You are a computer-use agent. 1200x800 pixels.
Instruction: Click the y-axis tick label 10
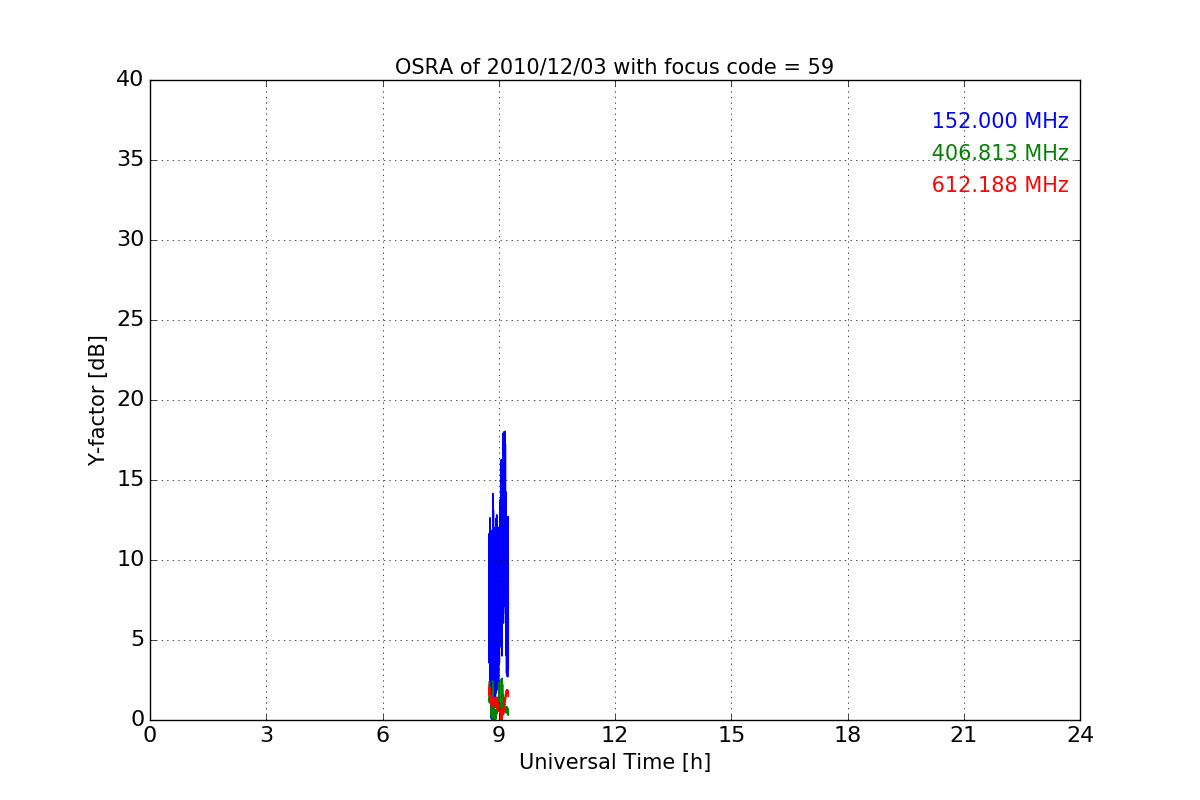point(130,559)
